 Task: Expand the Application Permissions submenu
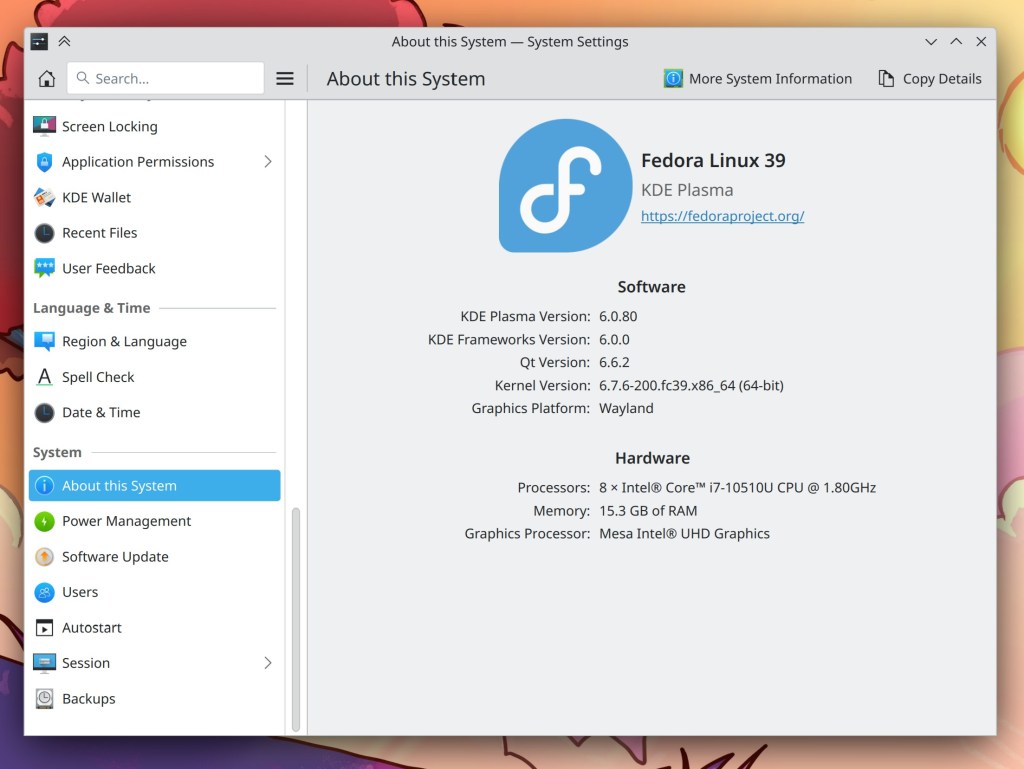267,161
